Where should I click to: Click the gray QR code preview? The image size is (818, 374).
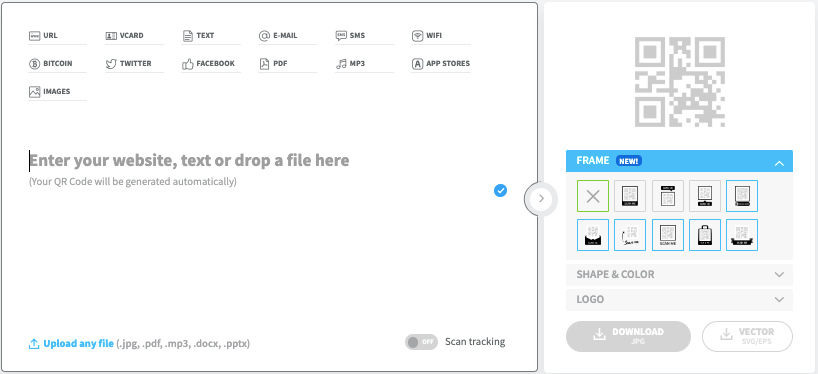[x=680, y=82]
